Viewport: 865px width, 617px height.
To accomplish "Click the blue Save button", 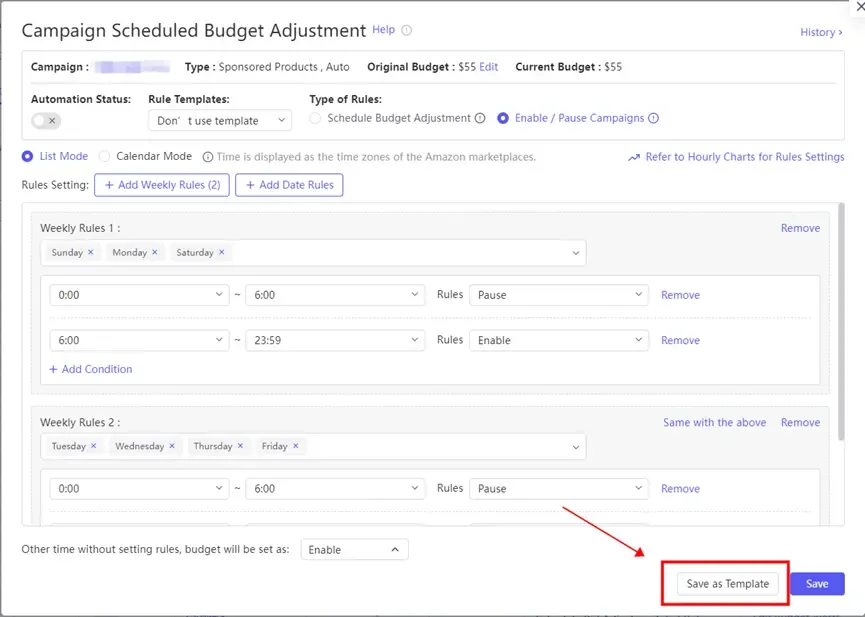I will pyautogui.click(x=817, y=584).
